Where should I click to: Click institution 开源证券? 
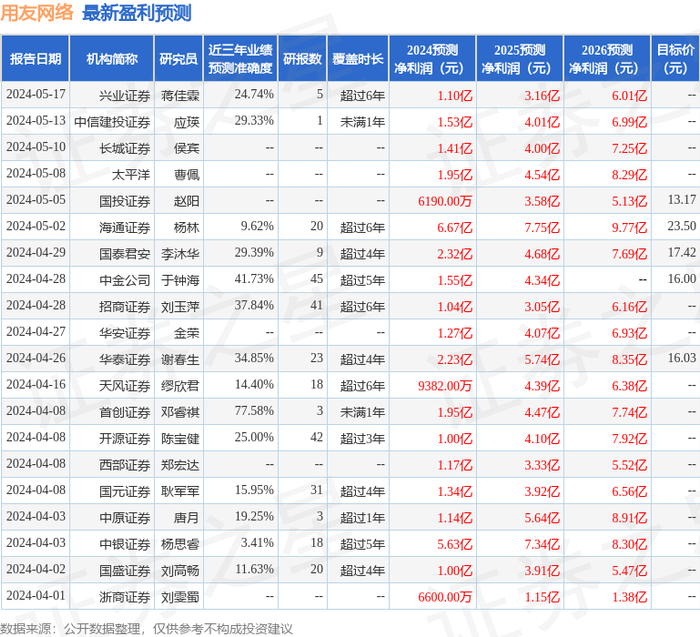tap(125, 438)
